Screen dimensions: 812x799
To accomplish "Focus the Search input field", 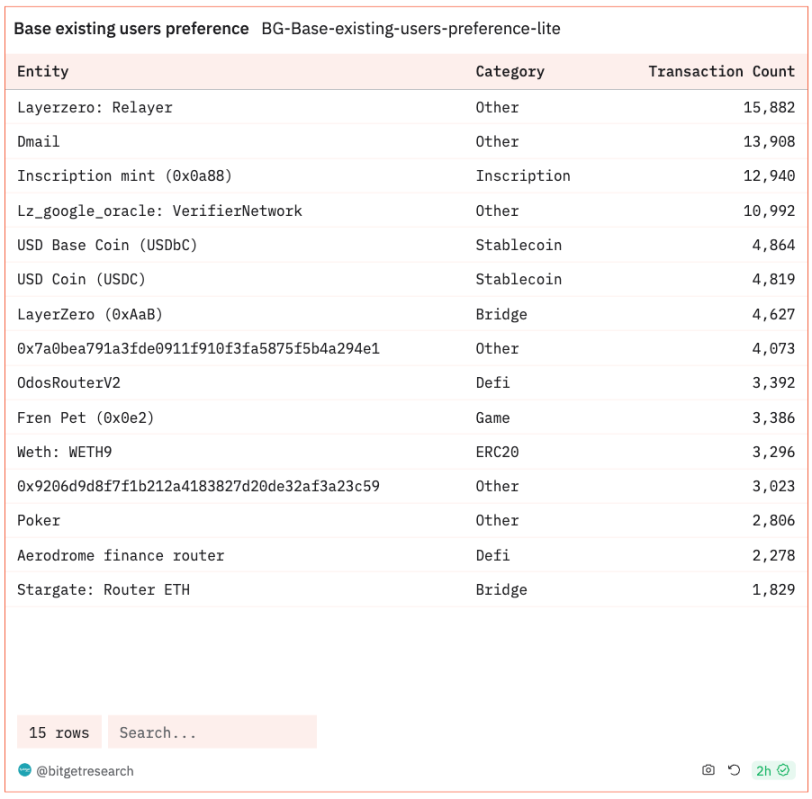I will point(212,732).
